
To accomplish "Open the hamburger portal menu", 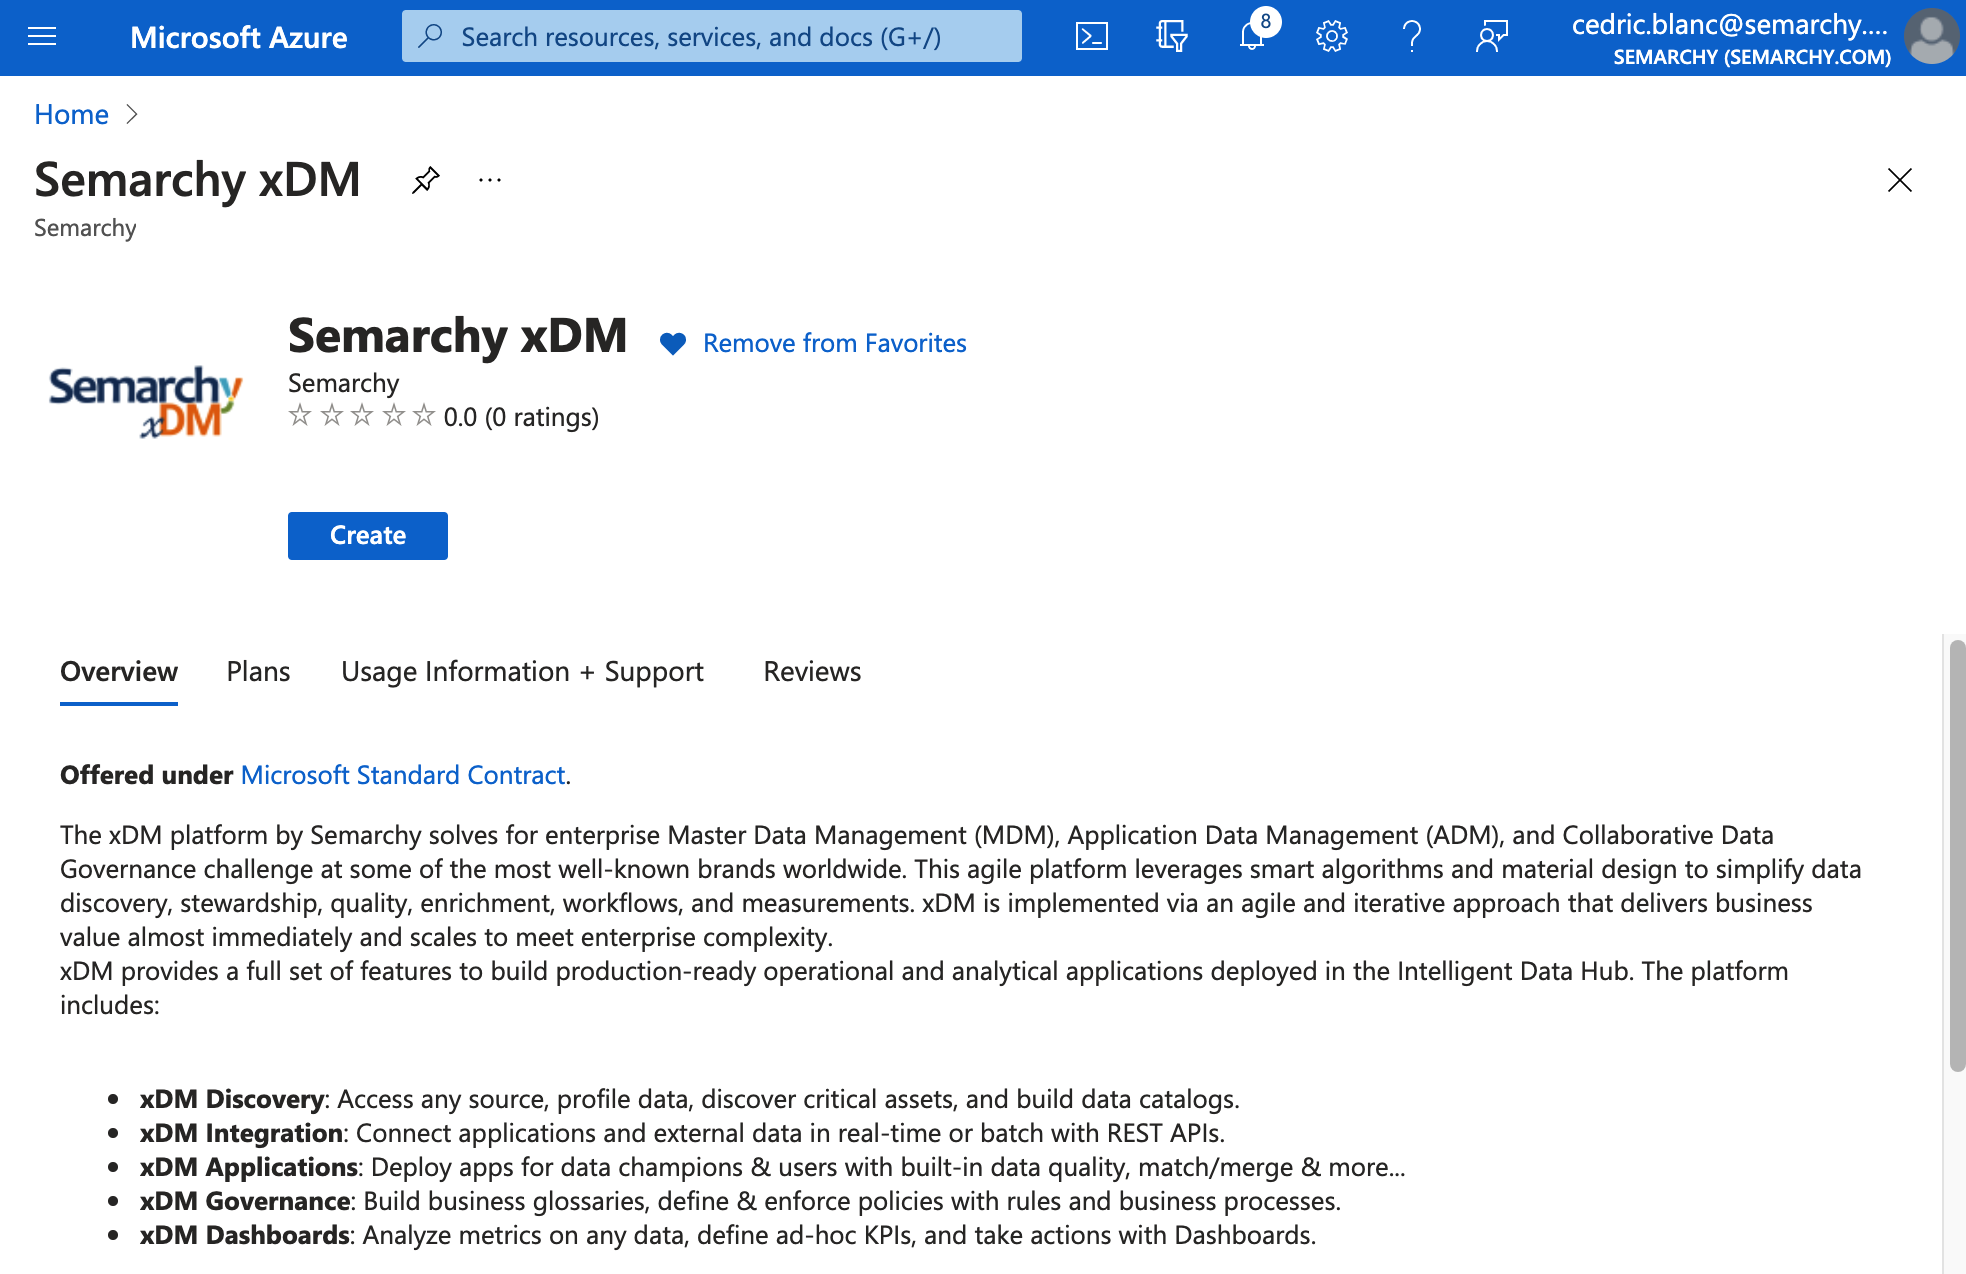I will coord(42,37).
